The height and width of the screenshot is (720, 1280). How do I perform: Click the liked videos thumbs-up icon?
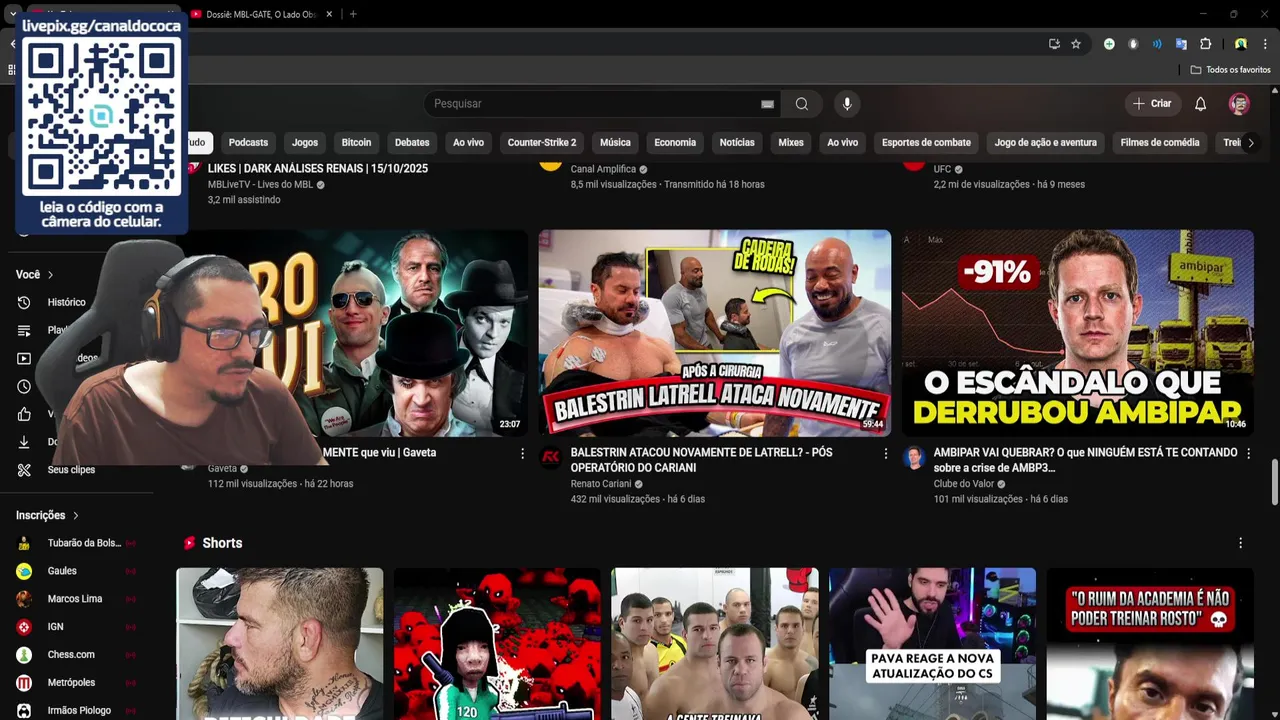coord(24,414)
